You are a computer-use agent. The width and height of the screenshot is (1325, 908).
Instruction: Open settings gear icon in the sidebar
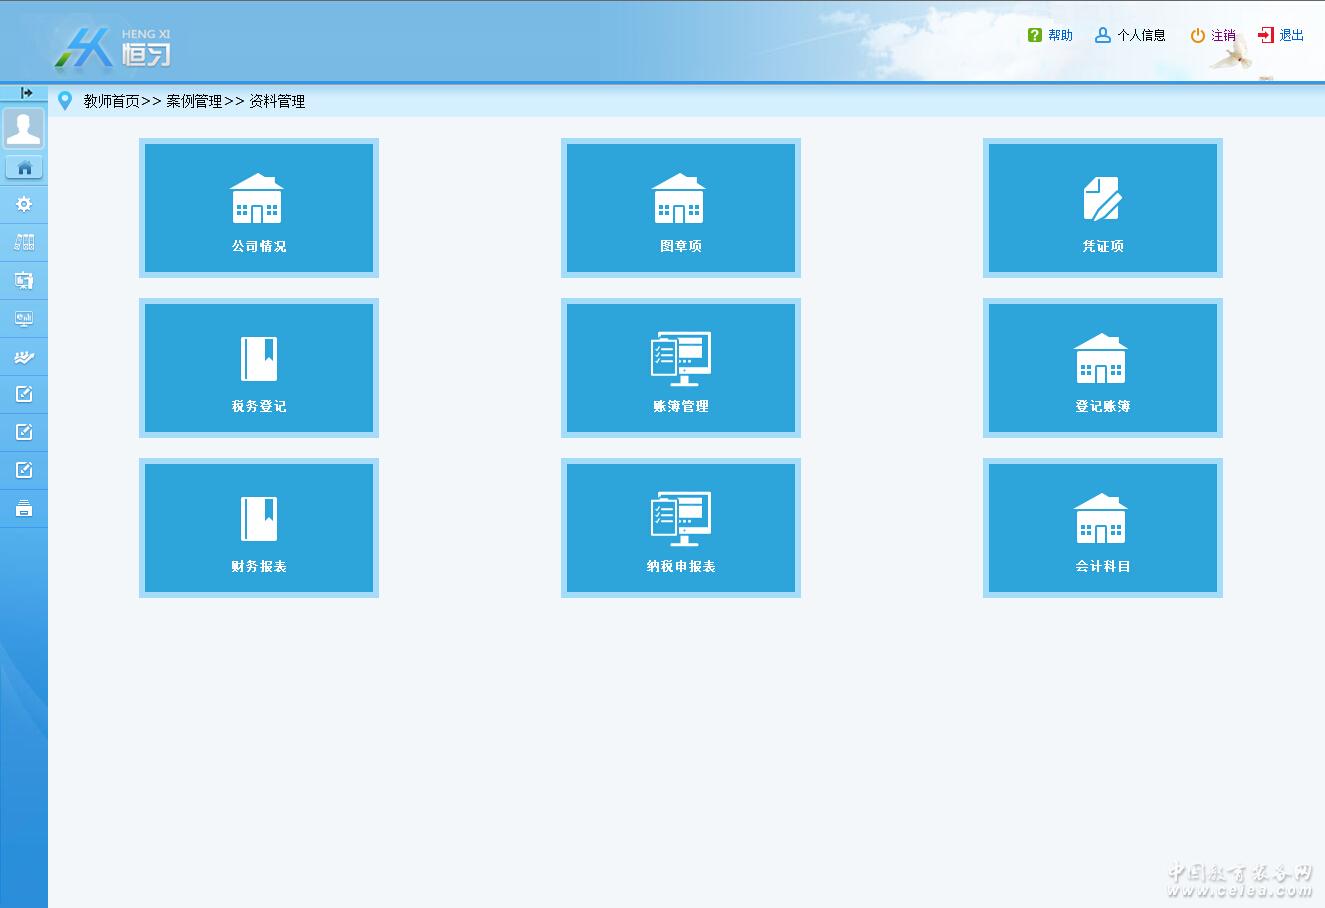pyautogui.click(x=24, y=204)
